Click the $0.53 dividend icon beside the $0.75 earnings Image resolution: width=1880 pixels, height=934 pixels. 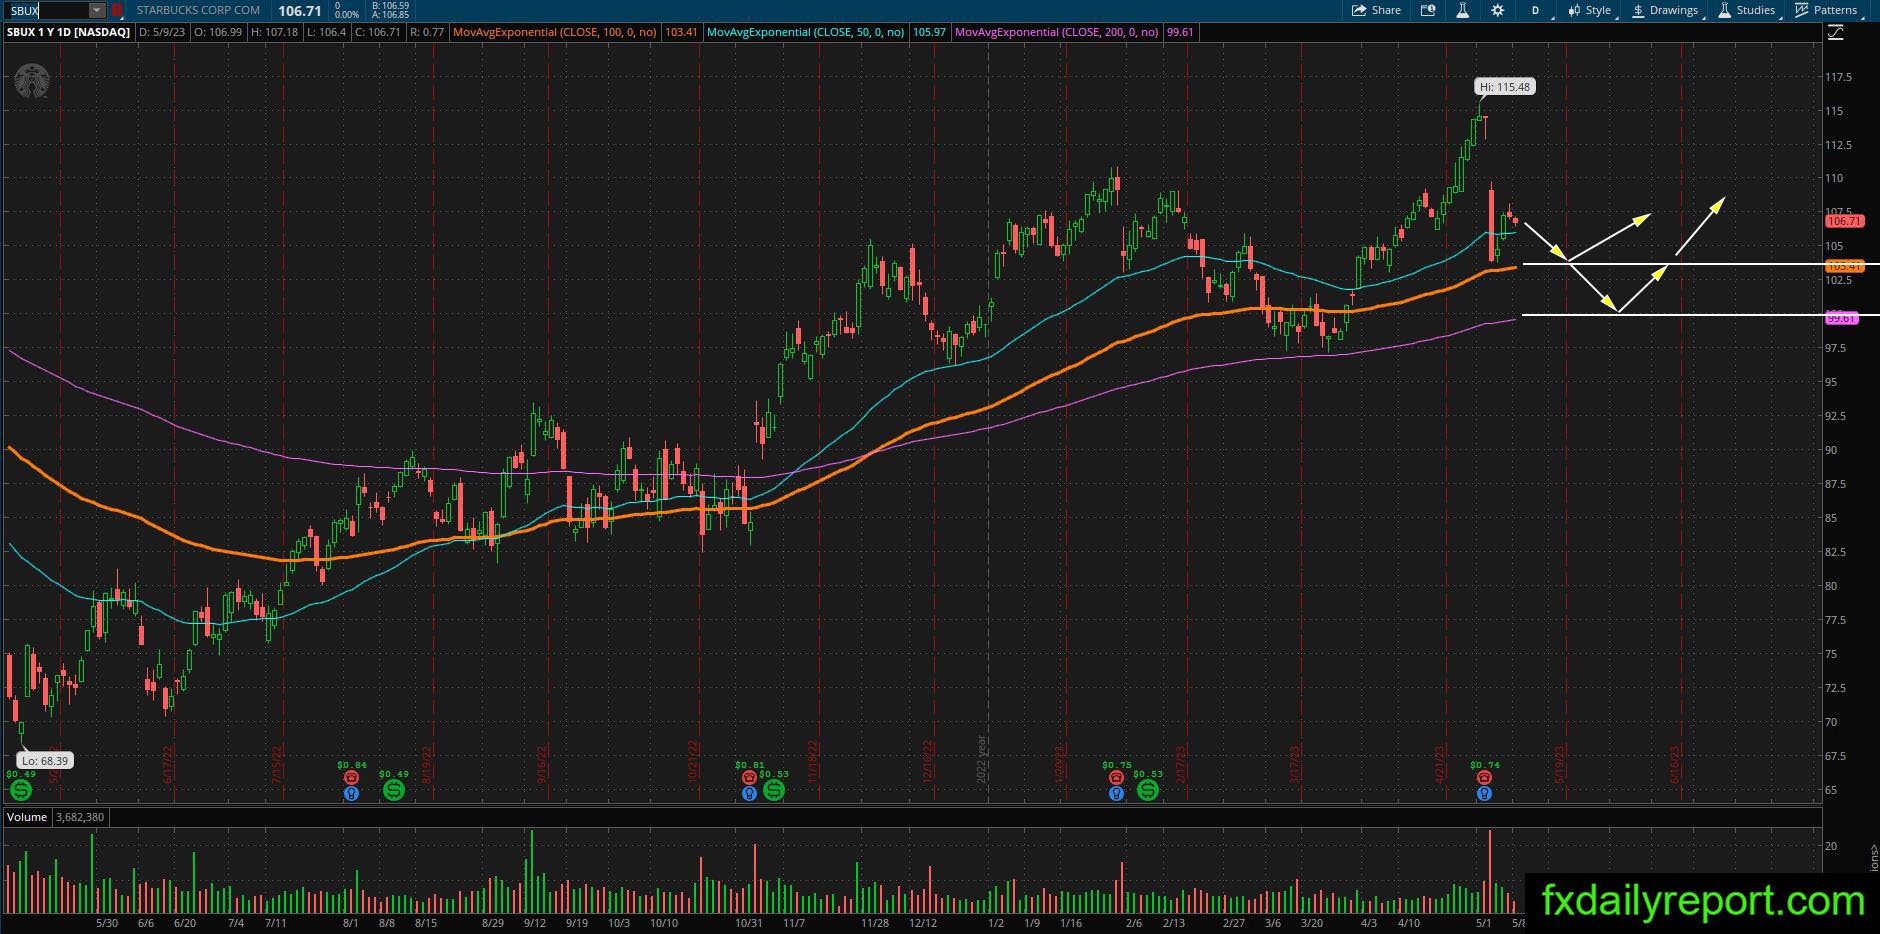pyautogui.click(x=1148, y=790)
